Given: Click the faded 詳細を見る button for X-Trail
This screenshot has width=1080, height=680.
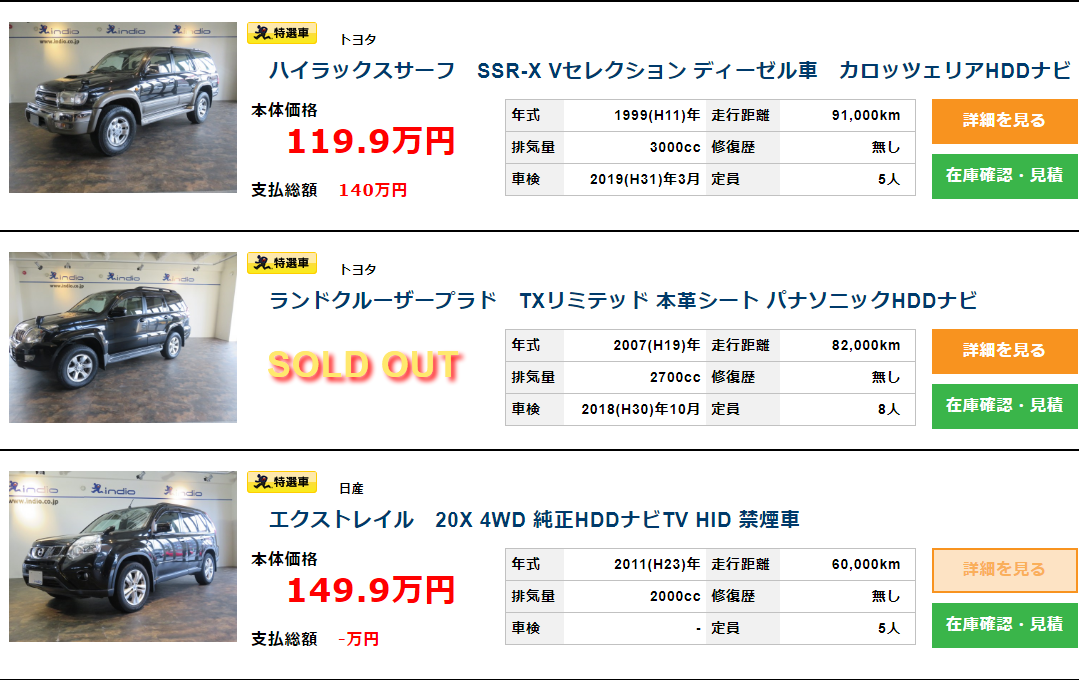Looking at the screenshot, I should [x=1004, y=570].
